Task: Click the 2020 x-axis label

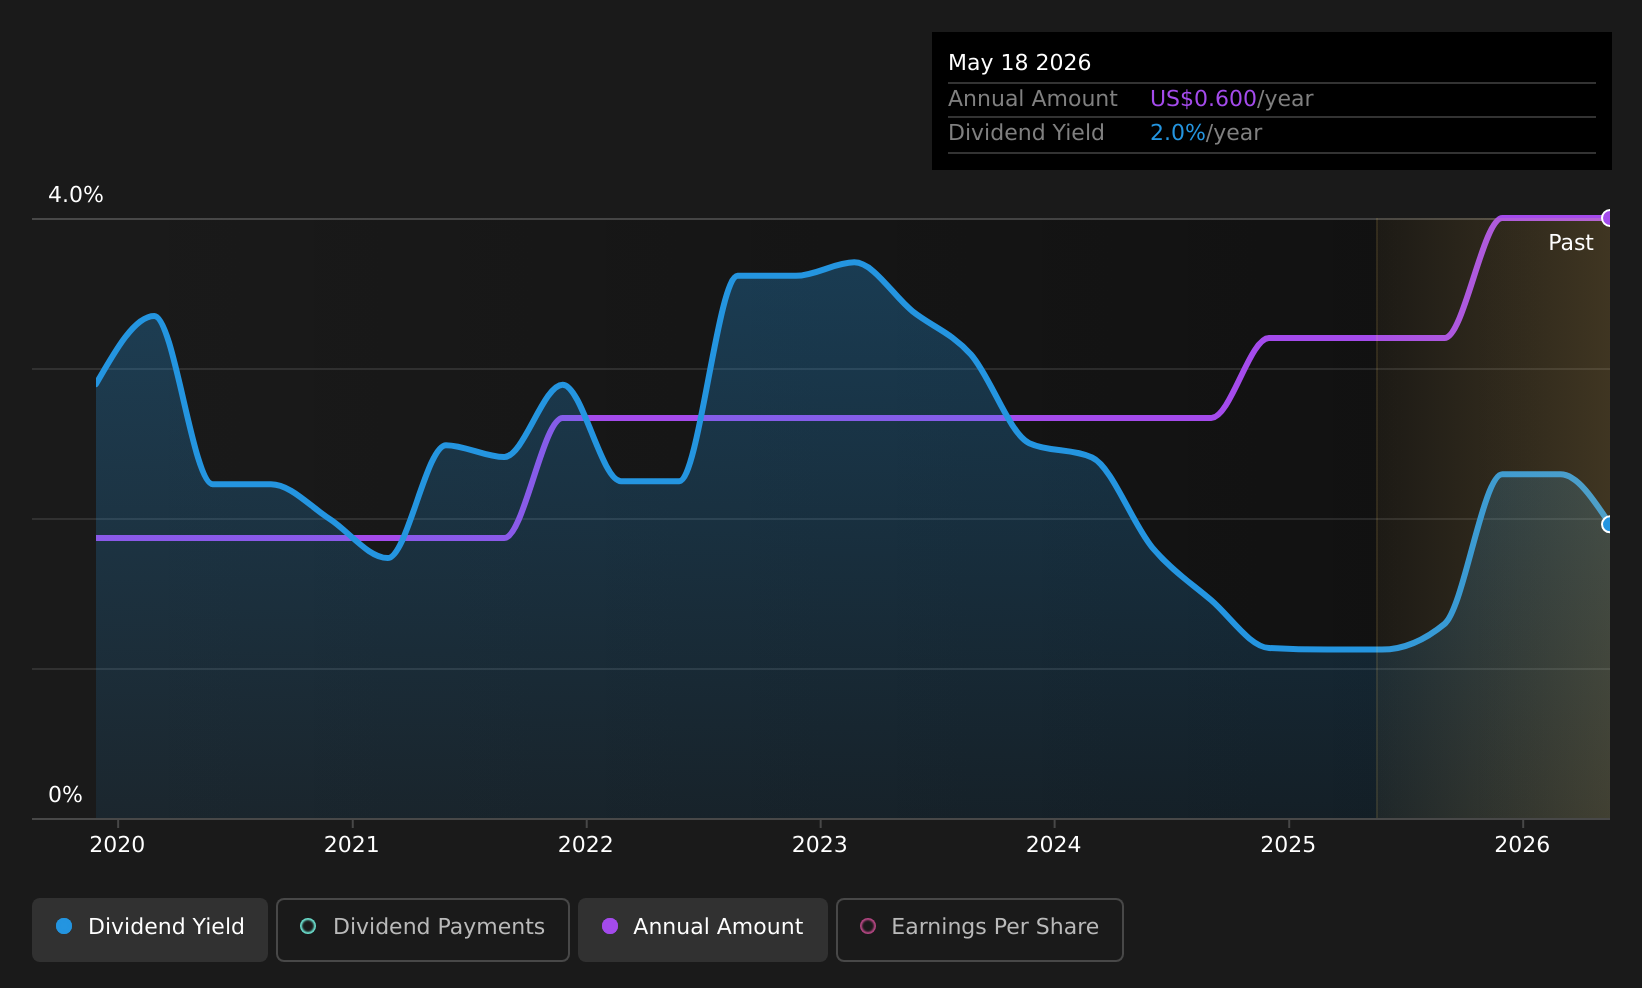Action: [117, 845]
